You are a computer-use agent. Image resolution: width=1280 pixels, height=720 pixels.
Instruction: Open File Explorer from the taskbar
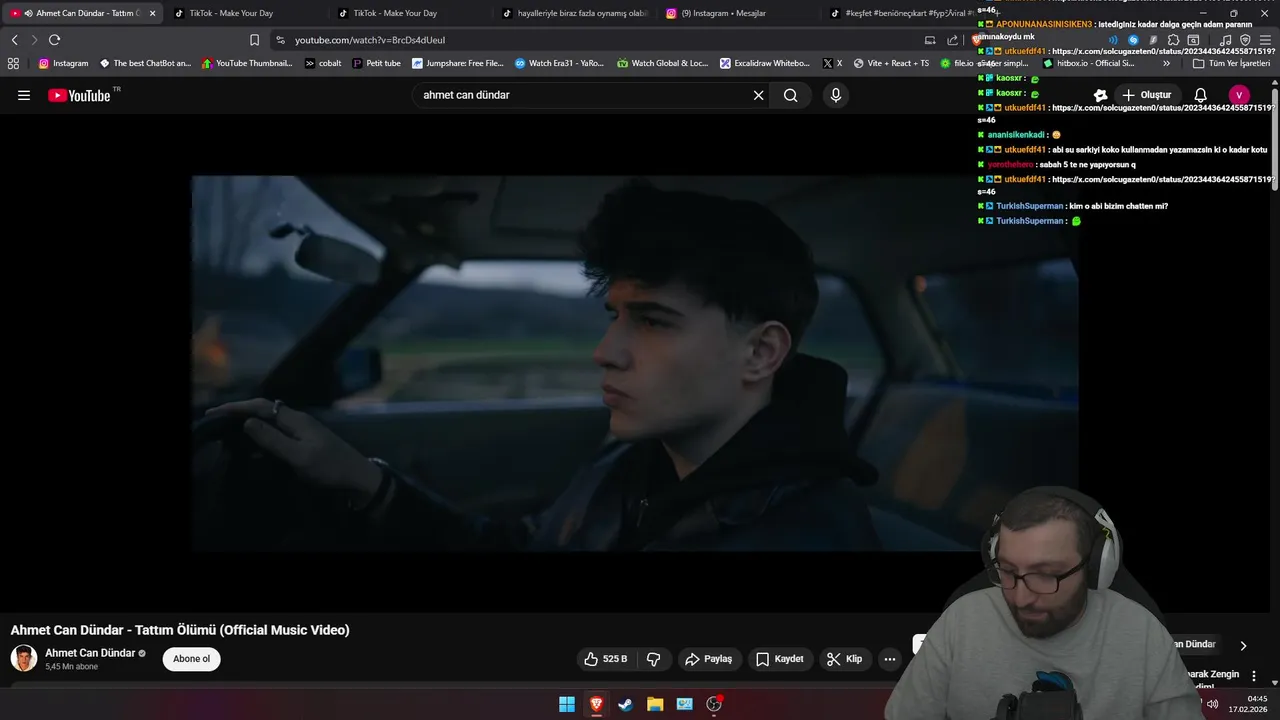click(655, 704)
